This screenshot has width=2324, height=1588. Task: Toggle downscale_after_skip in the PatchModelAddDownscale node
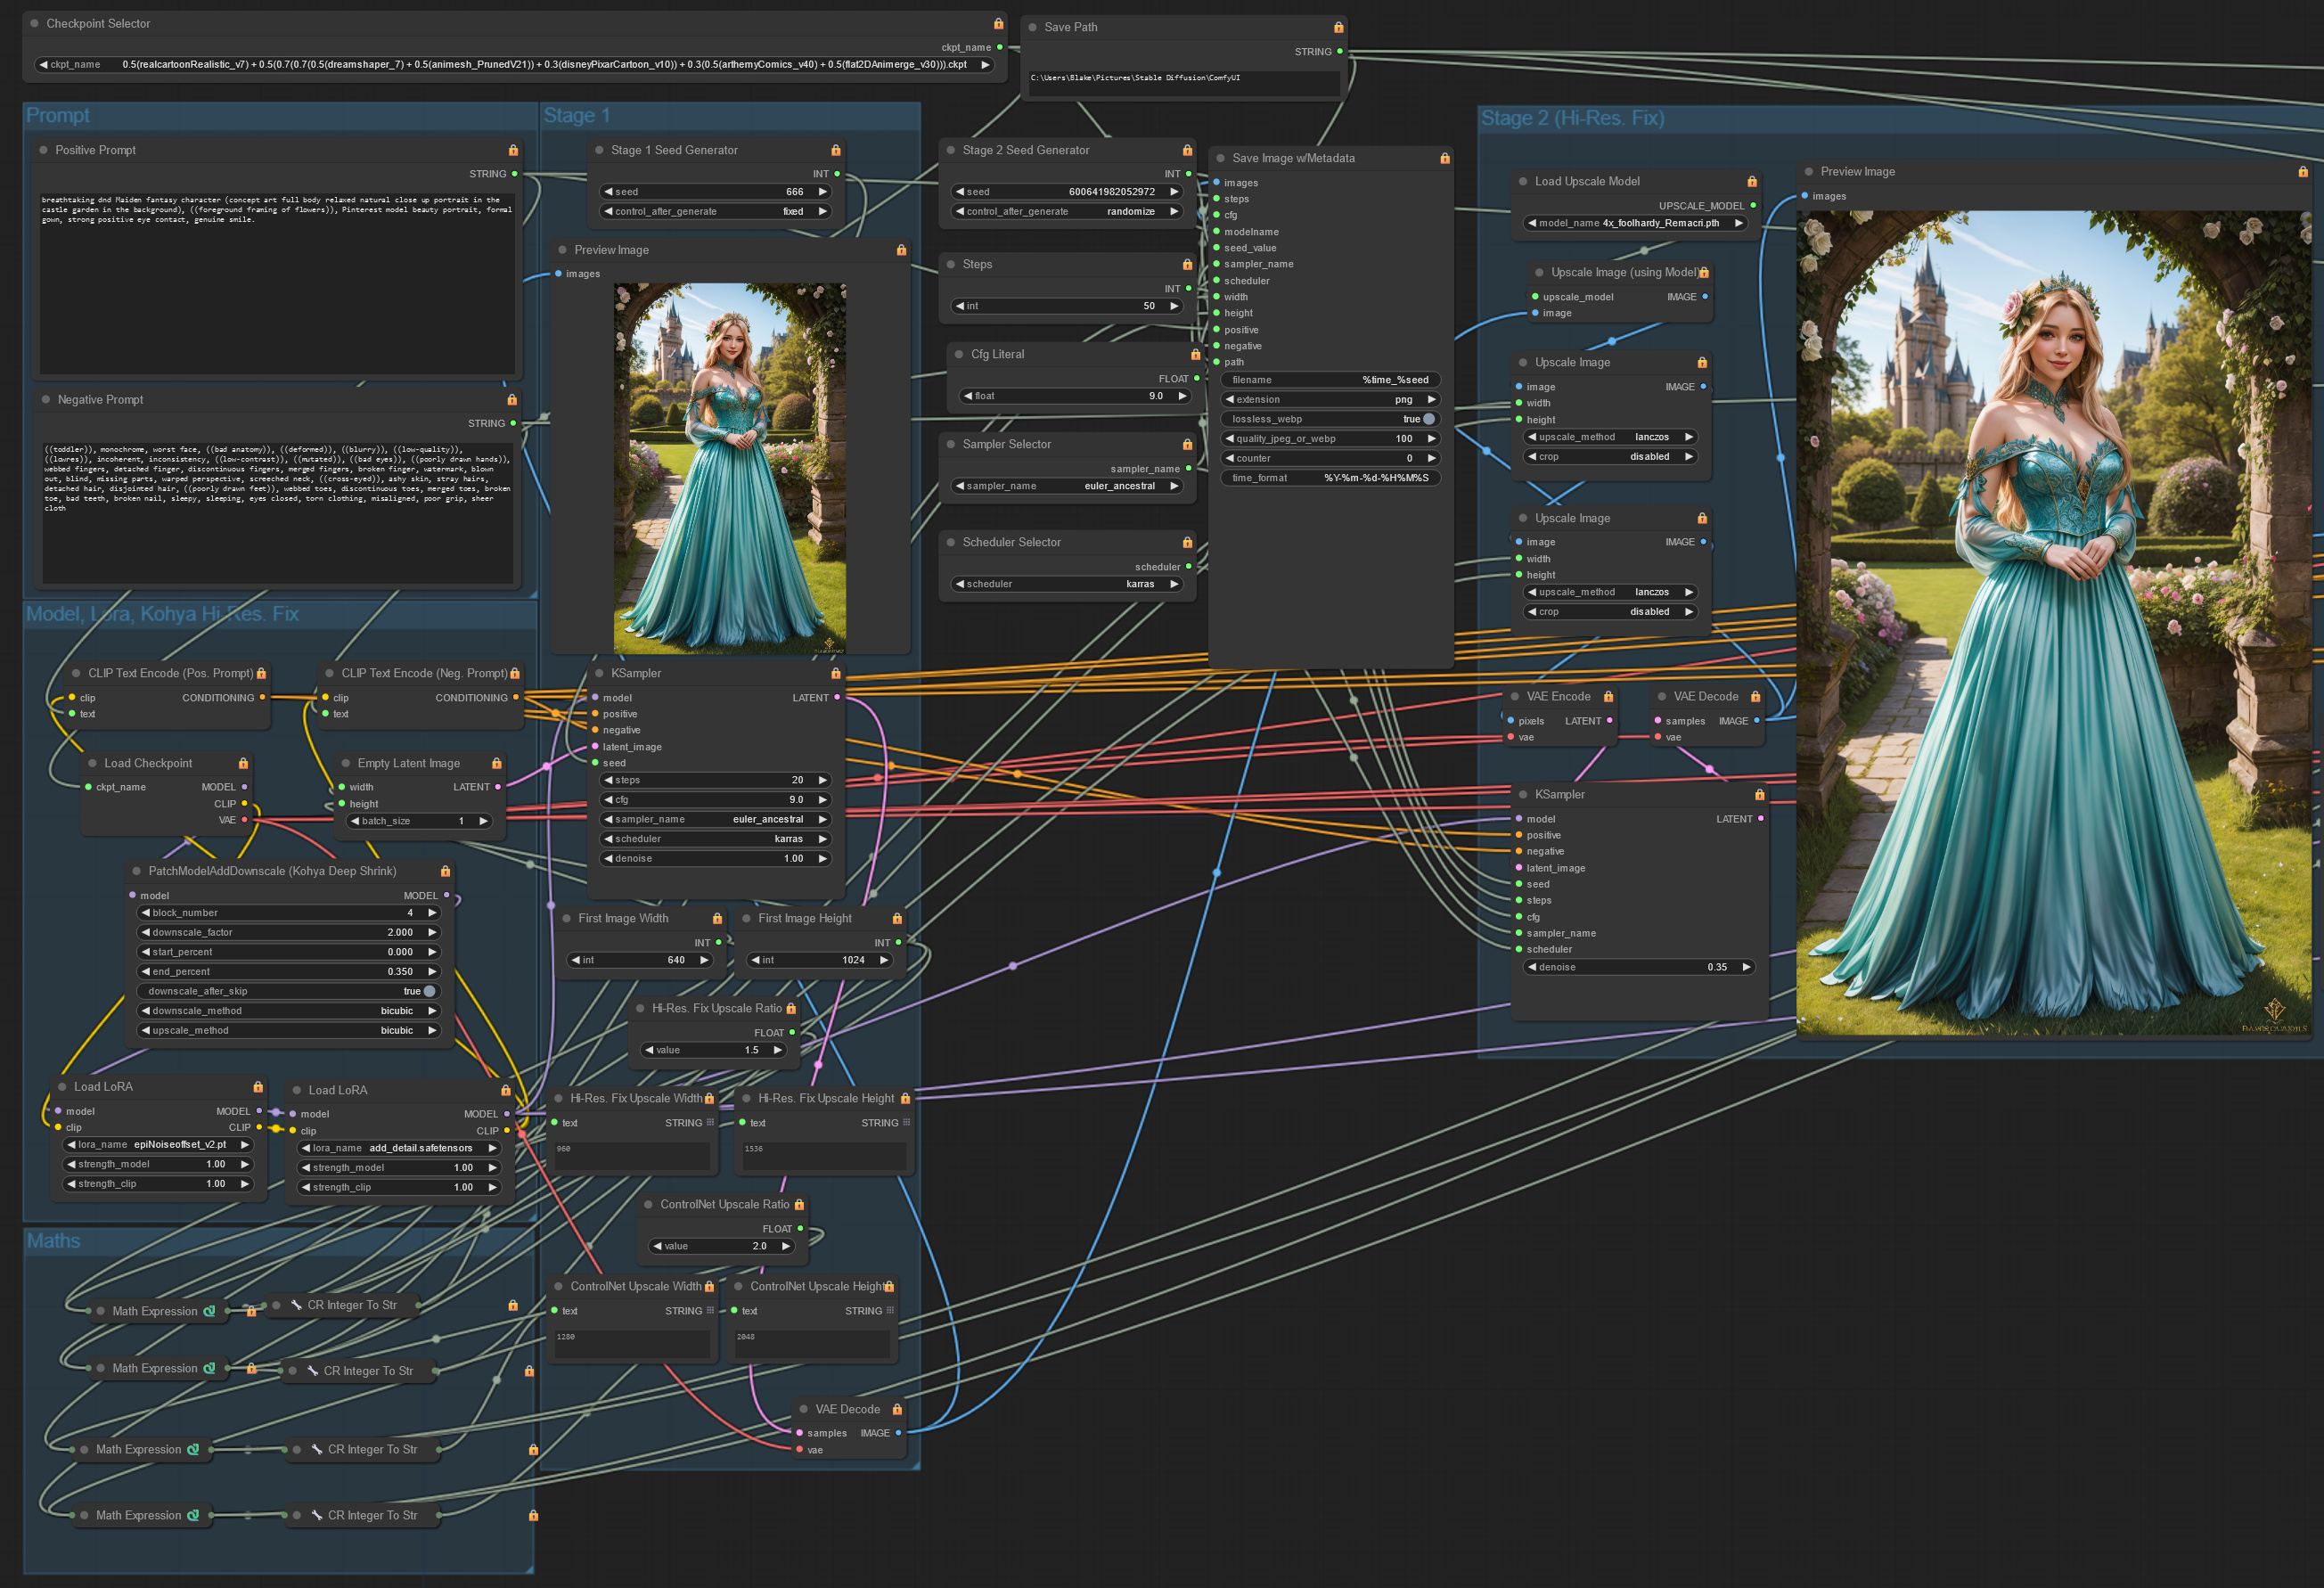[428, 991]
